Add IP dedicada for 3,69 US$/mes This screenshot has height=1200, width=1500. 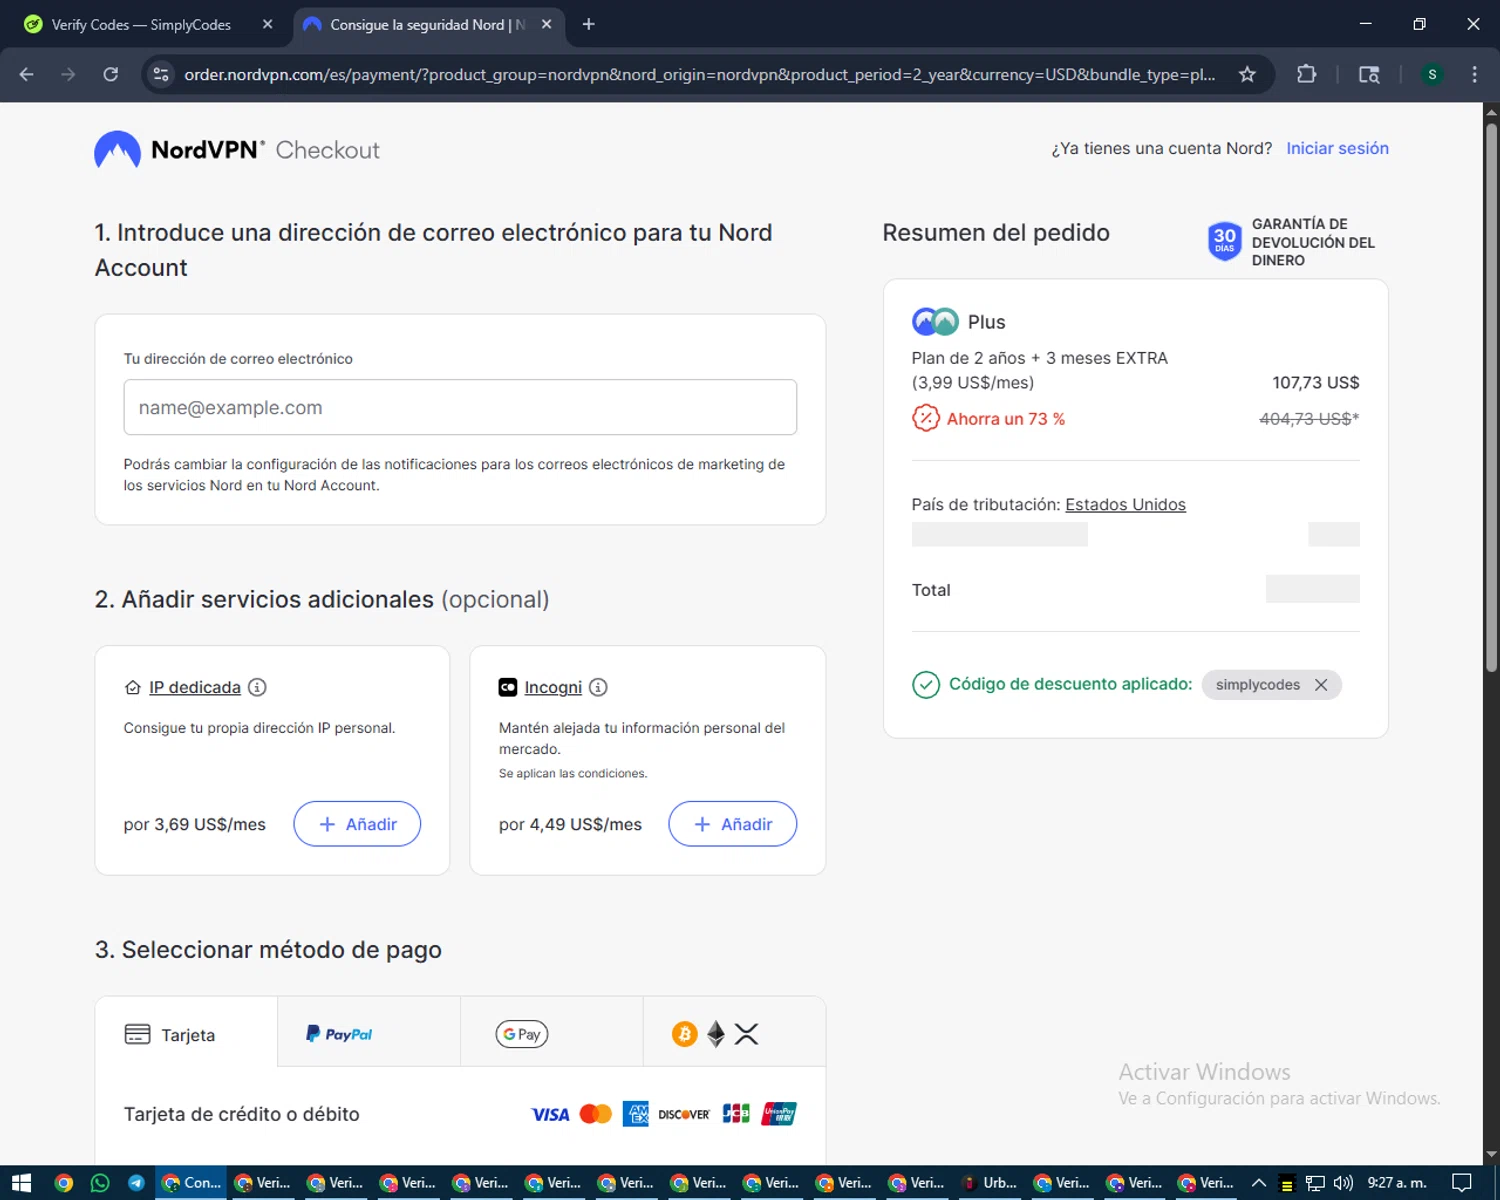pyautogui.click(x=357, y=824)
